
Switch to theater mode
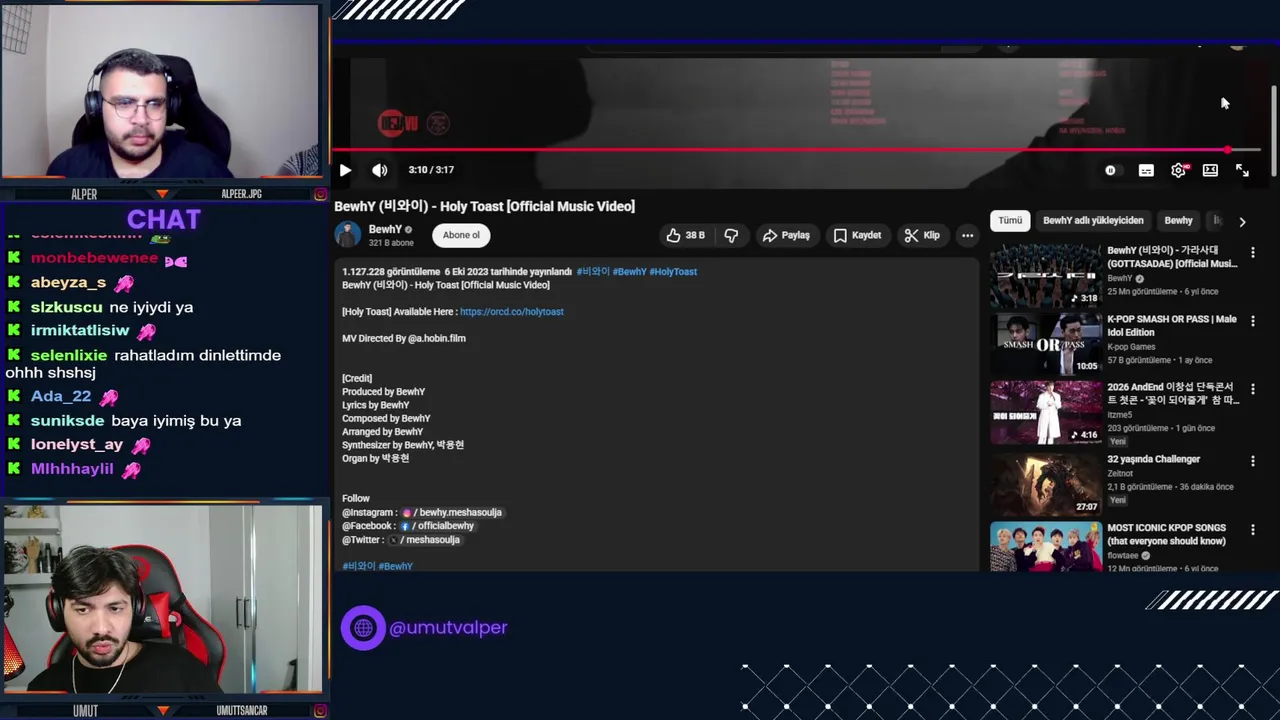pos(1210,170)
